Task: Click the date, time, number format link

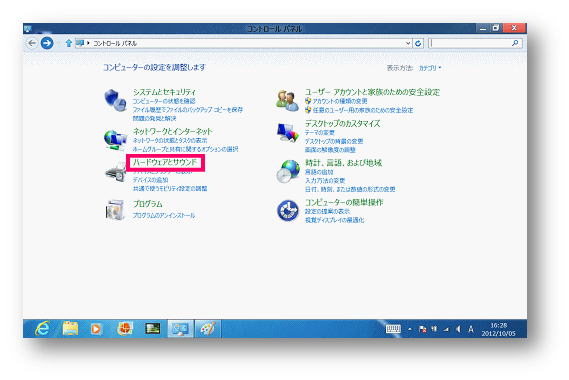Action: pos(350,189)
